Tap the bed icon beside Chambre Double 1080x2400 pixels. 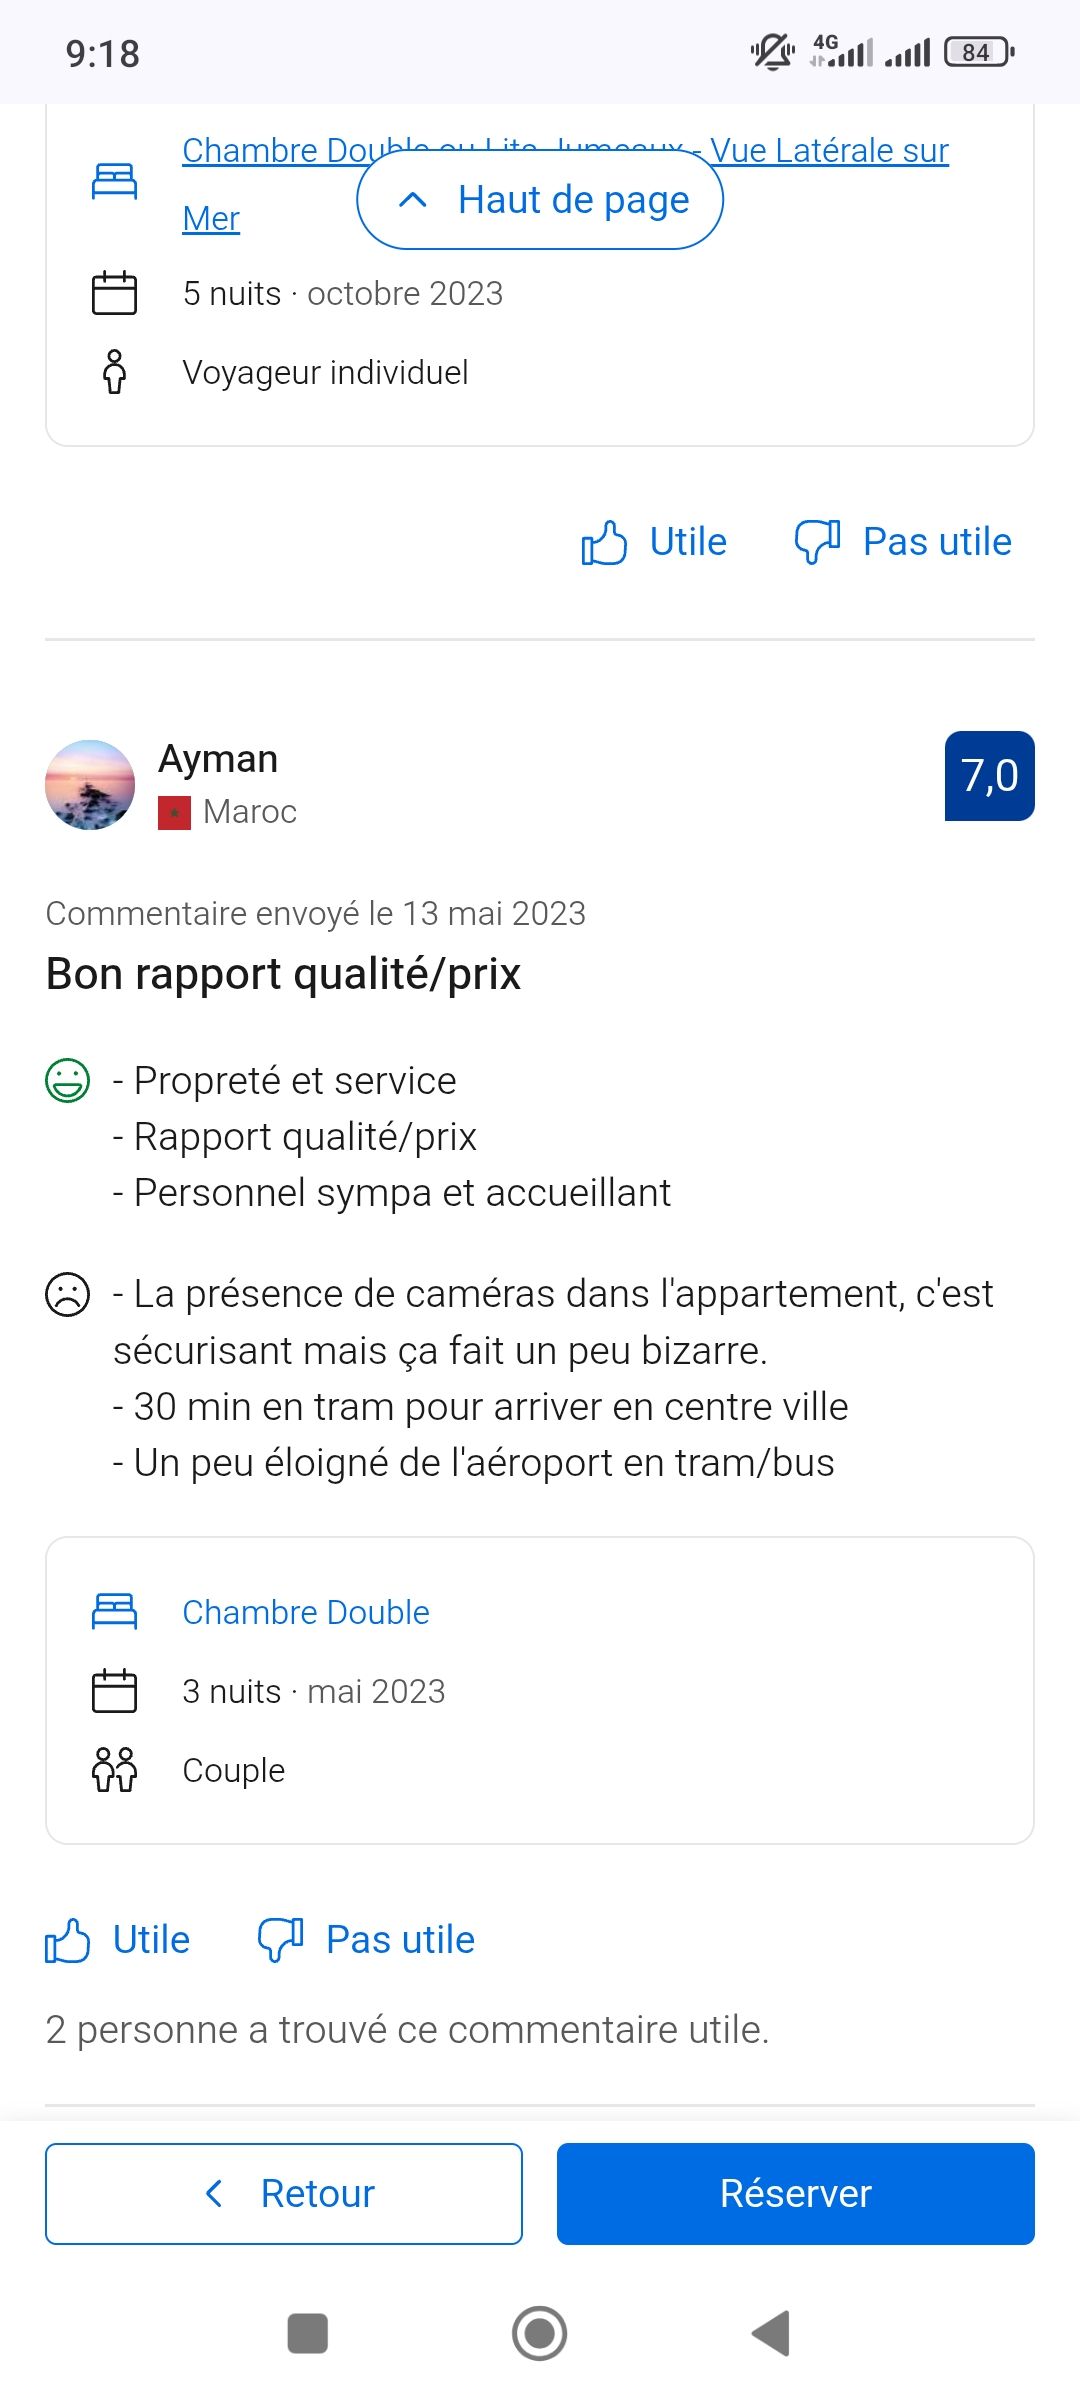pos(114,1612)
